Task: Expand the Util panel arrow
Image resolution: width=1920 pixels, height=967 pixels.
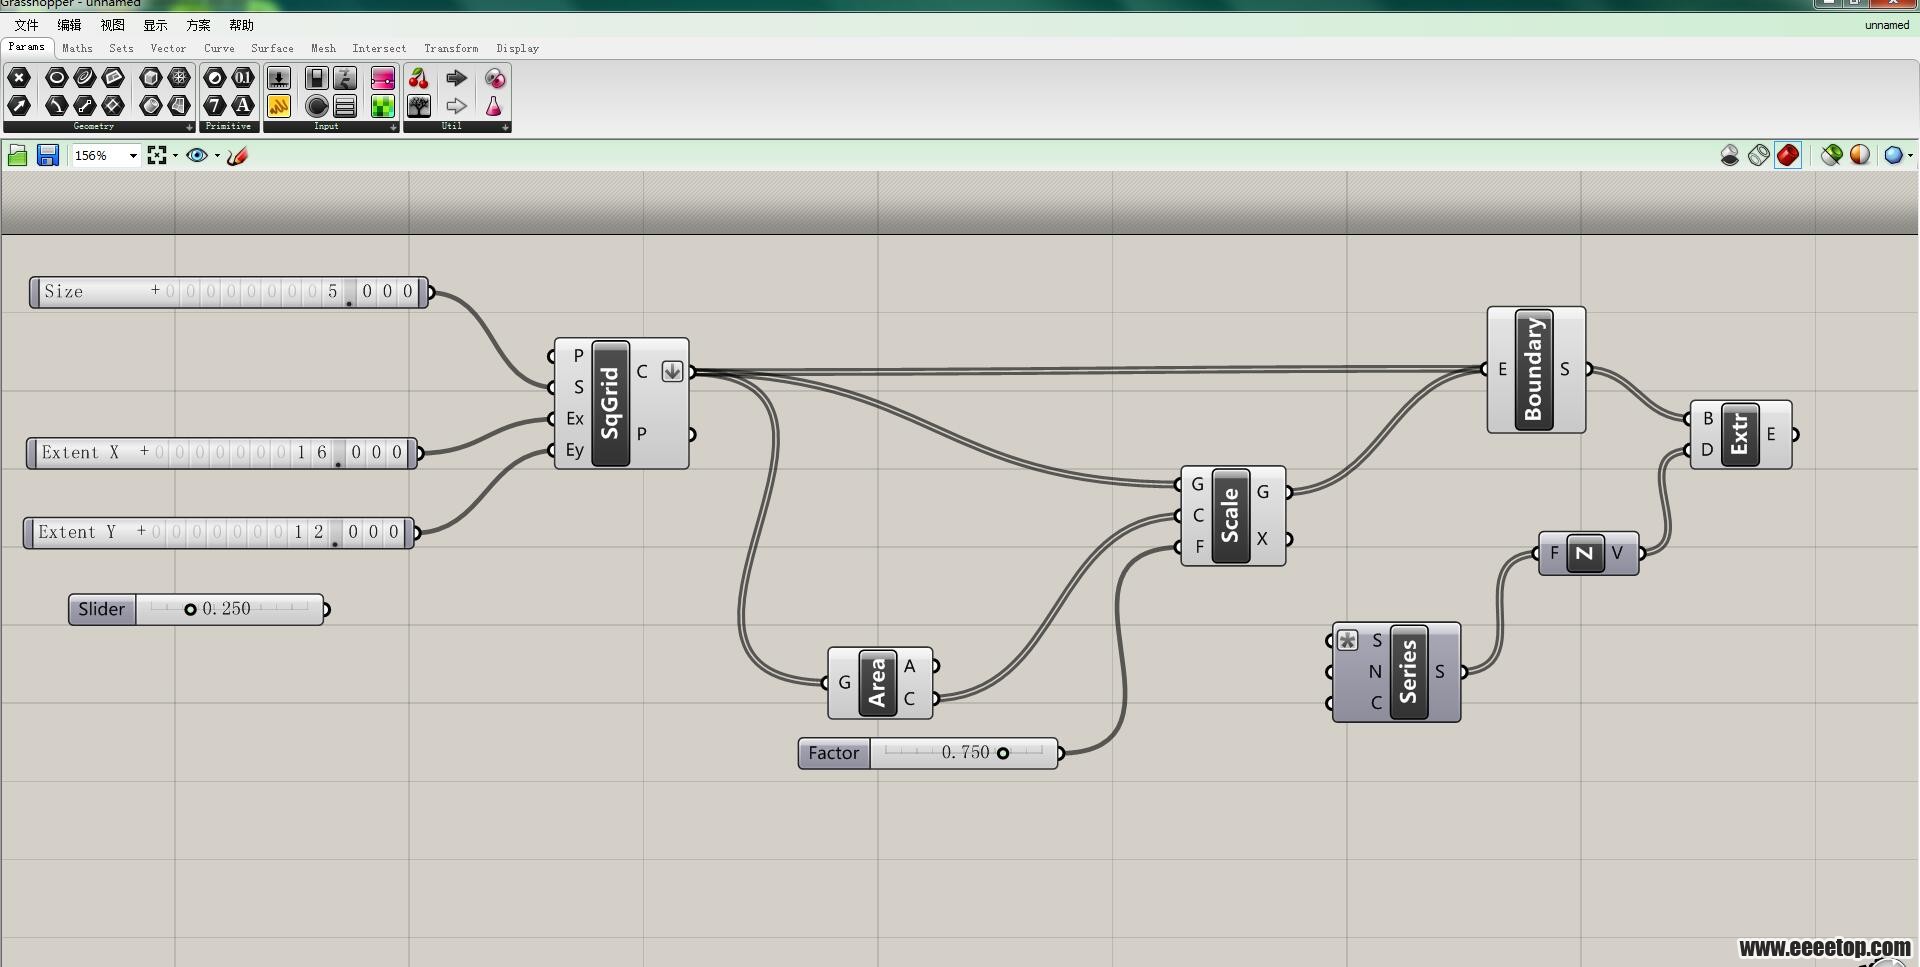Action: pos(505,127)
